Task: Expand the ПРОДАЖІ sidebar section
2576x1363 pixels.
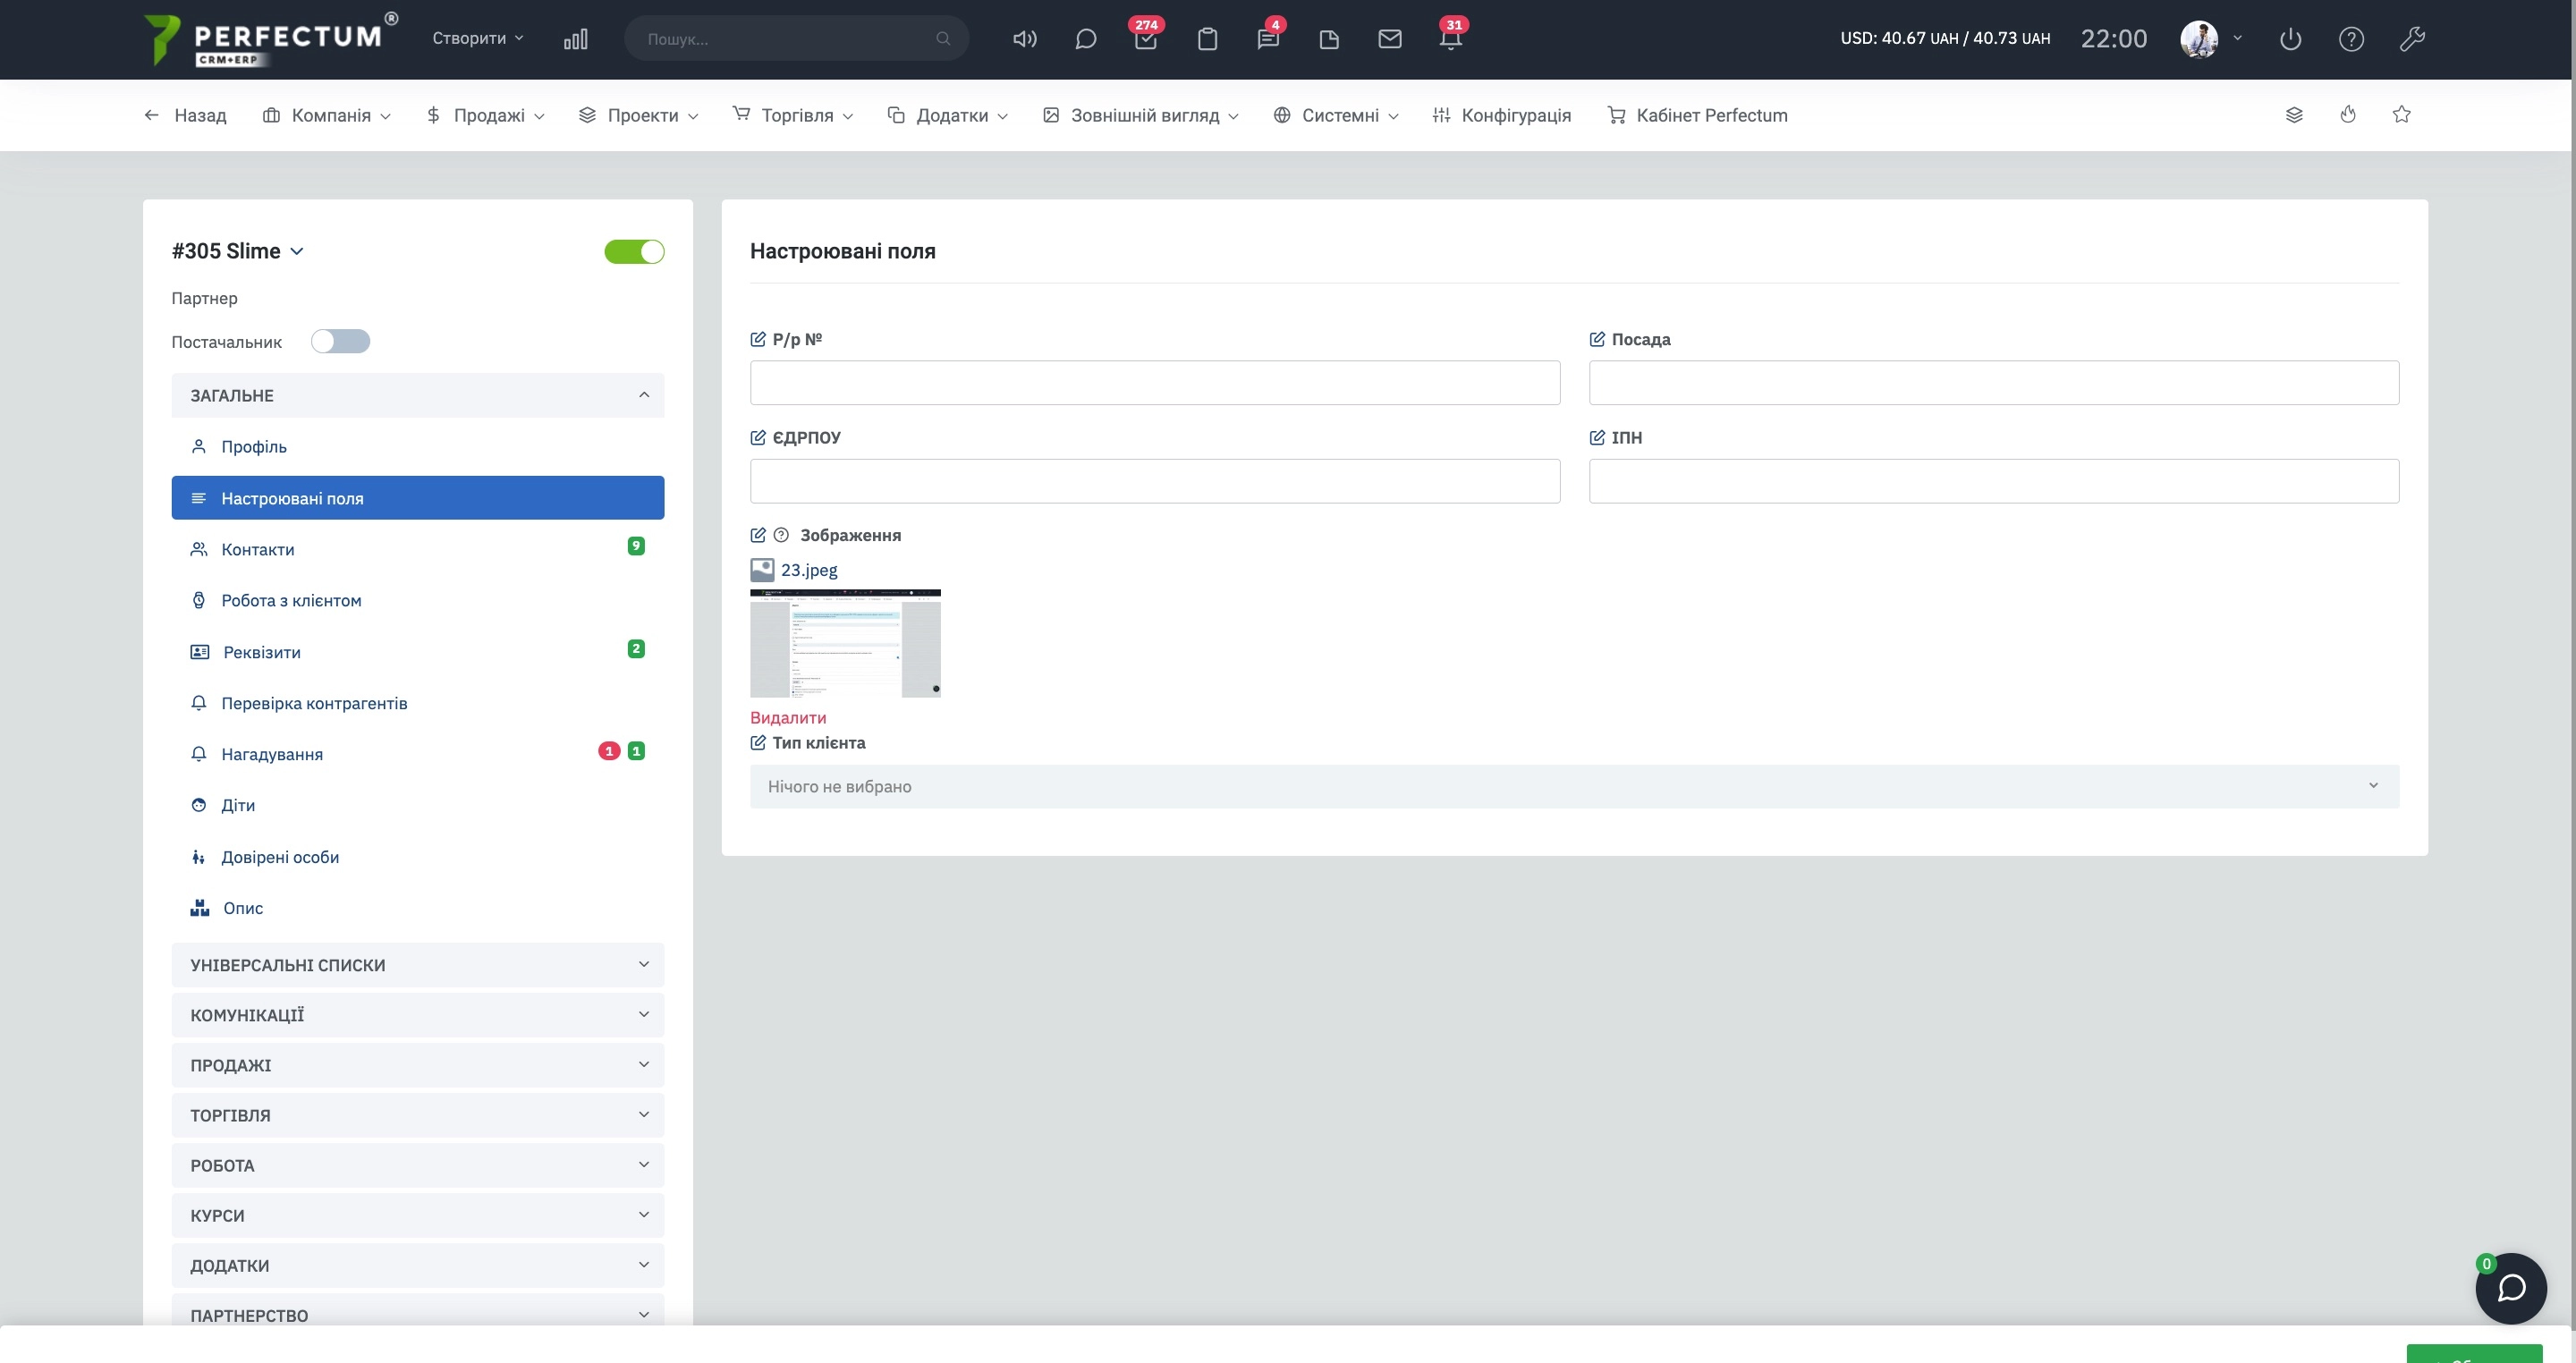Action: pyautogui.click(x=417, y=1065)
